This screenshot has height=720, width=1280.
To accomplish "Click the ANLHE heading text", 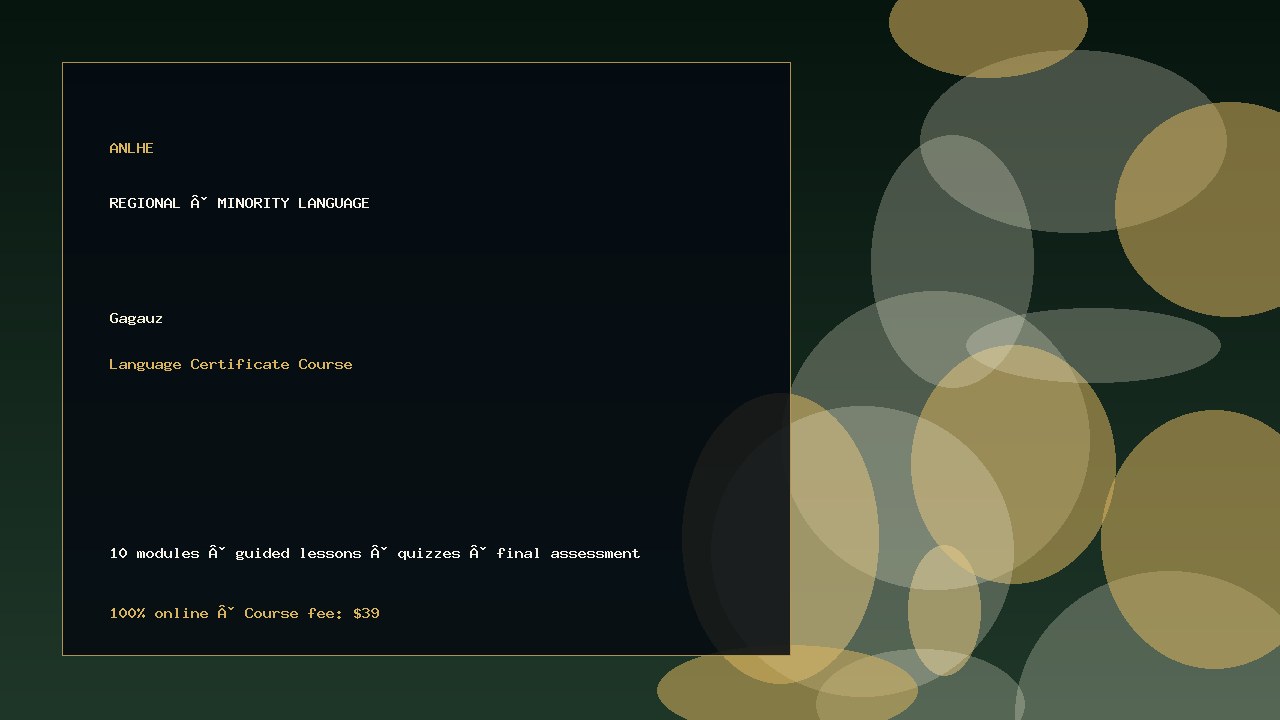I will click(131, 148).
